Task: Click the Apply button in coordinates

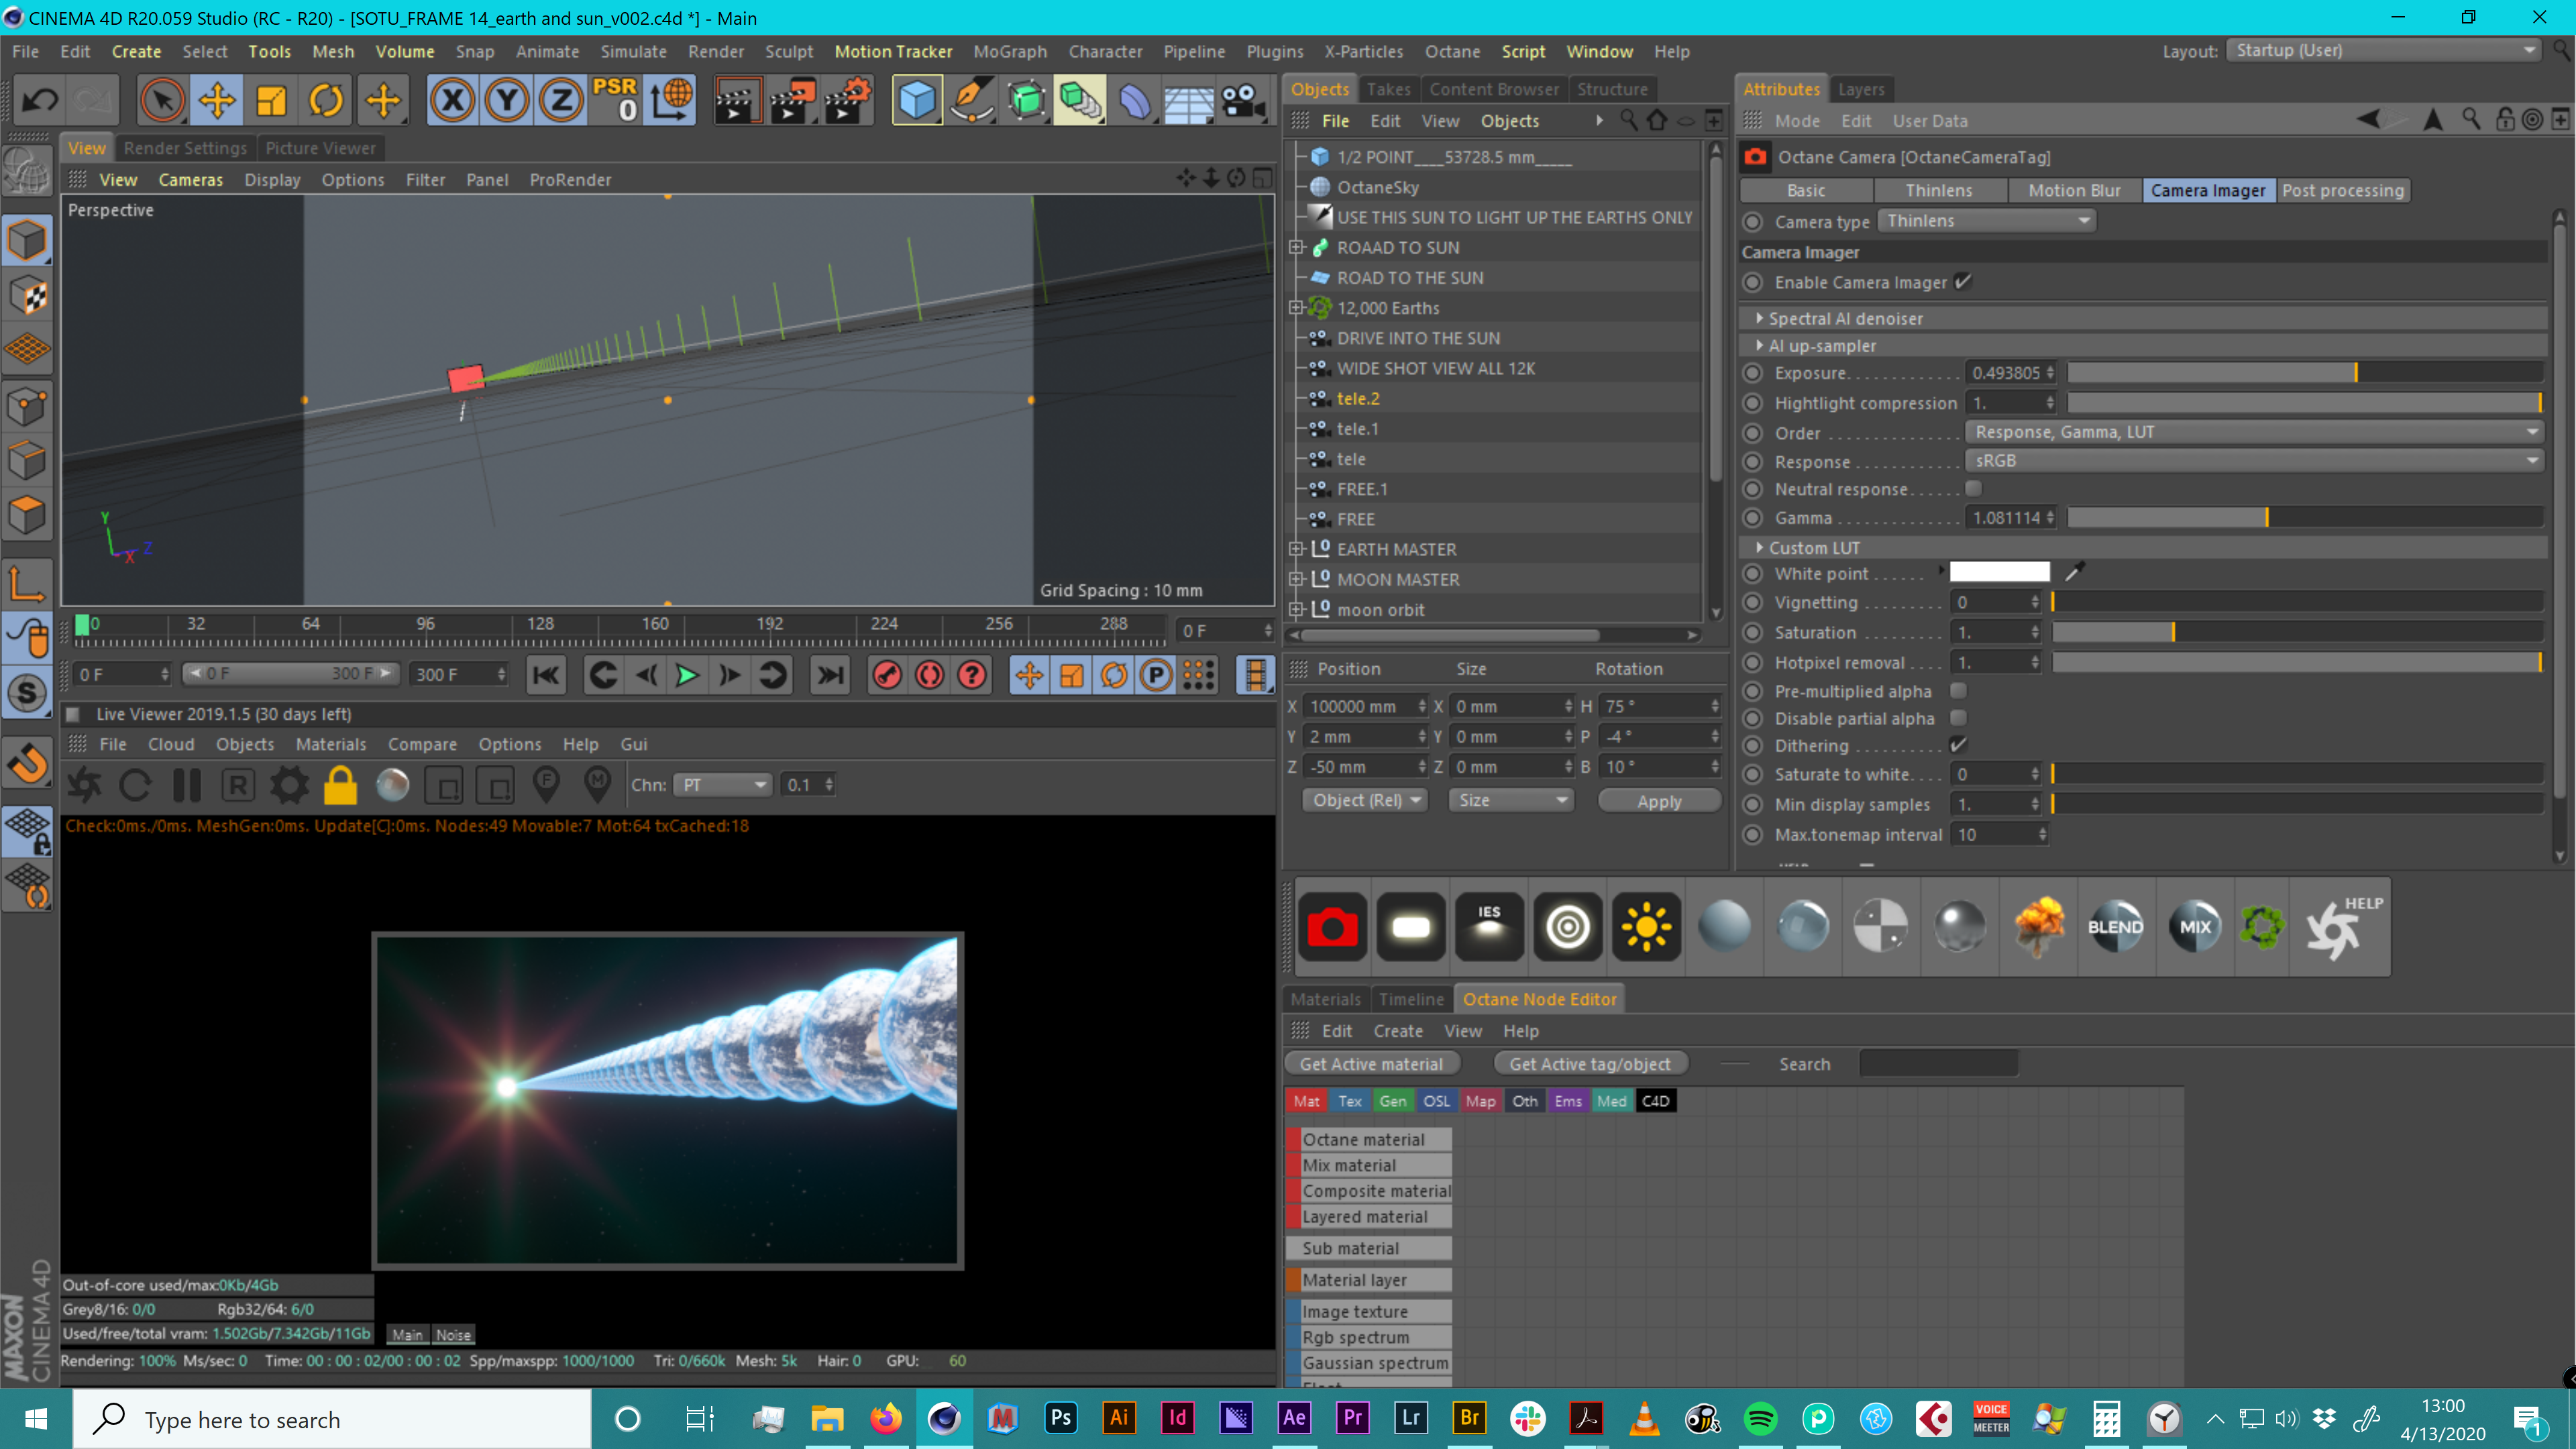Action: 1659,801
